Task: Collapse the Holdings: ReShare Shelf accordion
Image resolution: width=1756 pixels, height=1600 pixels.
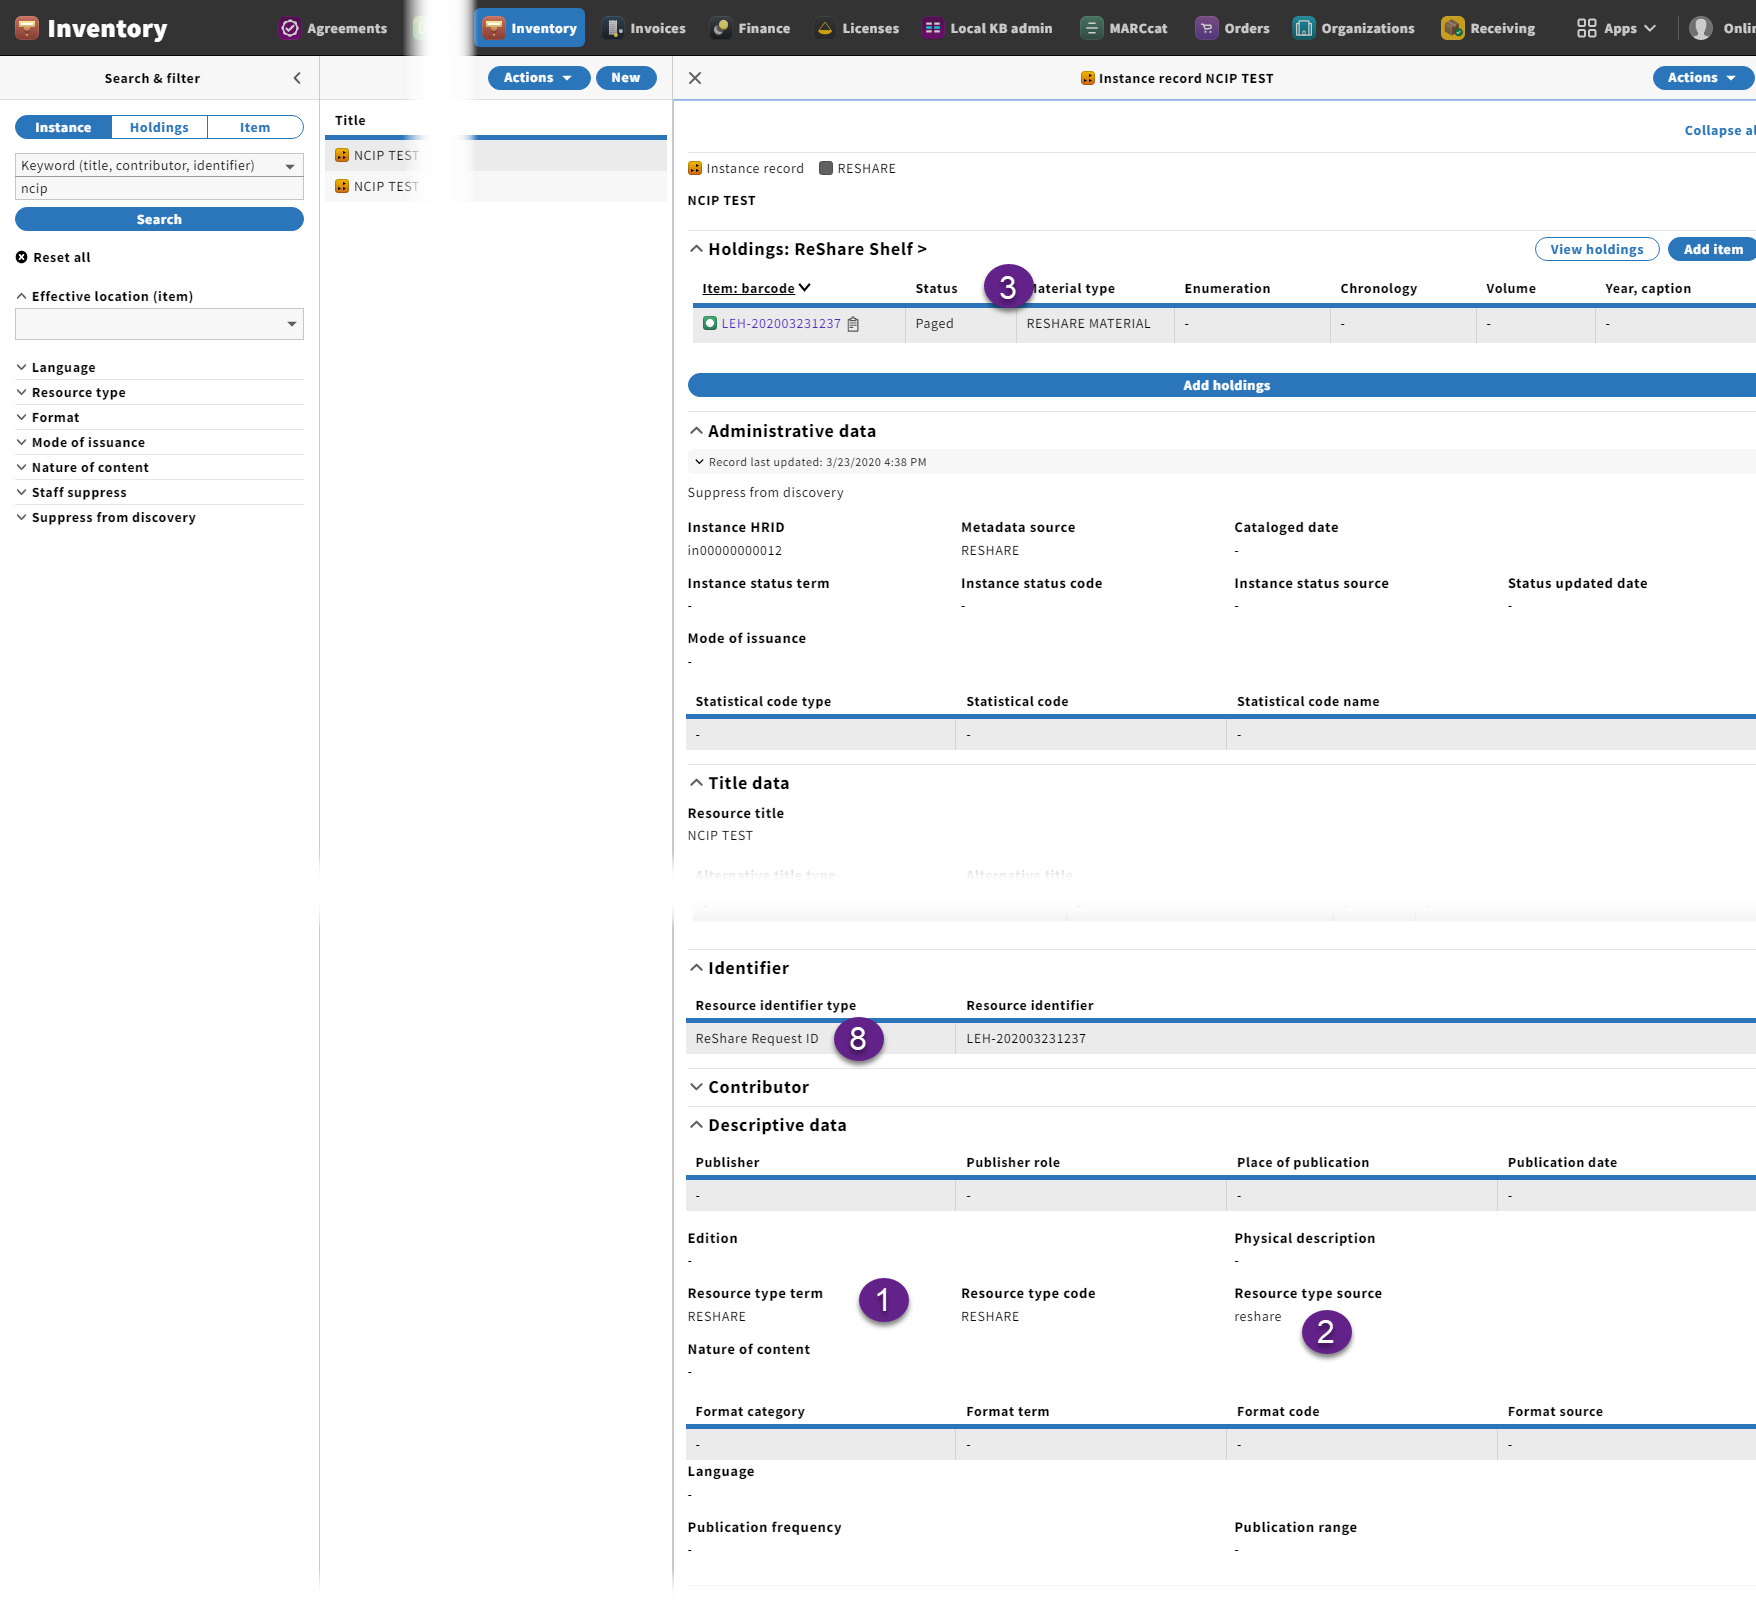Action: pos(696,249)
